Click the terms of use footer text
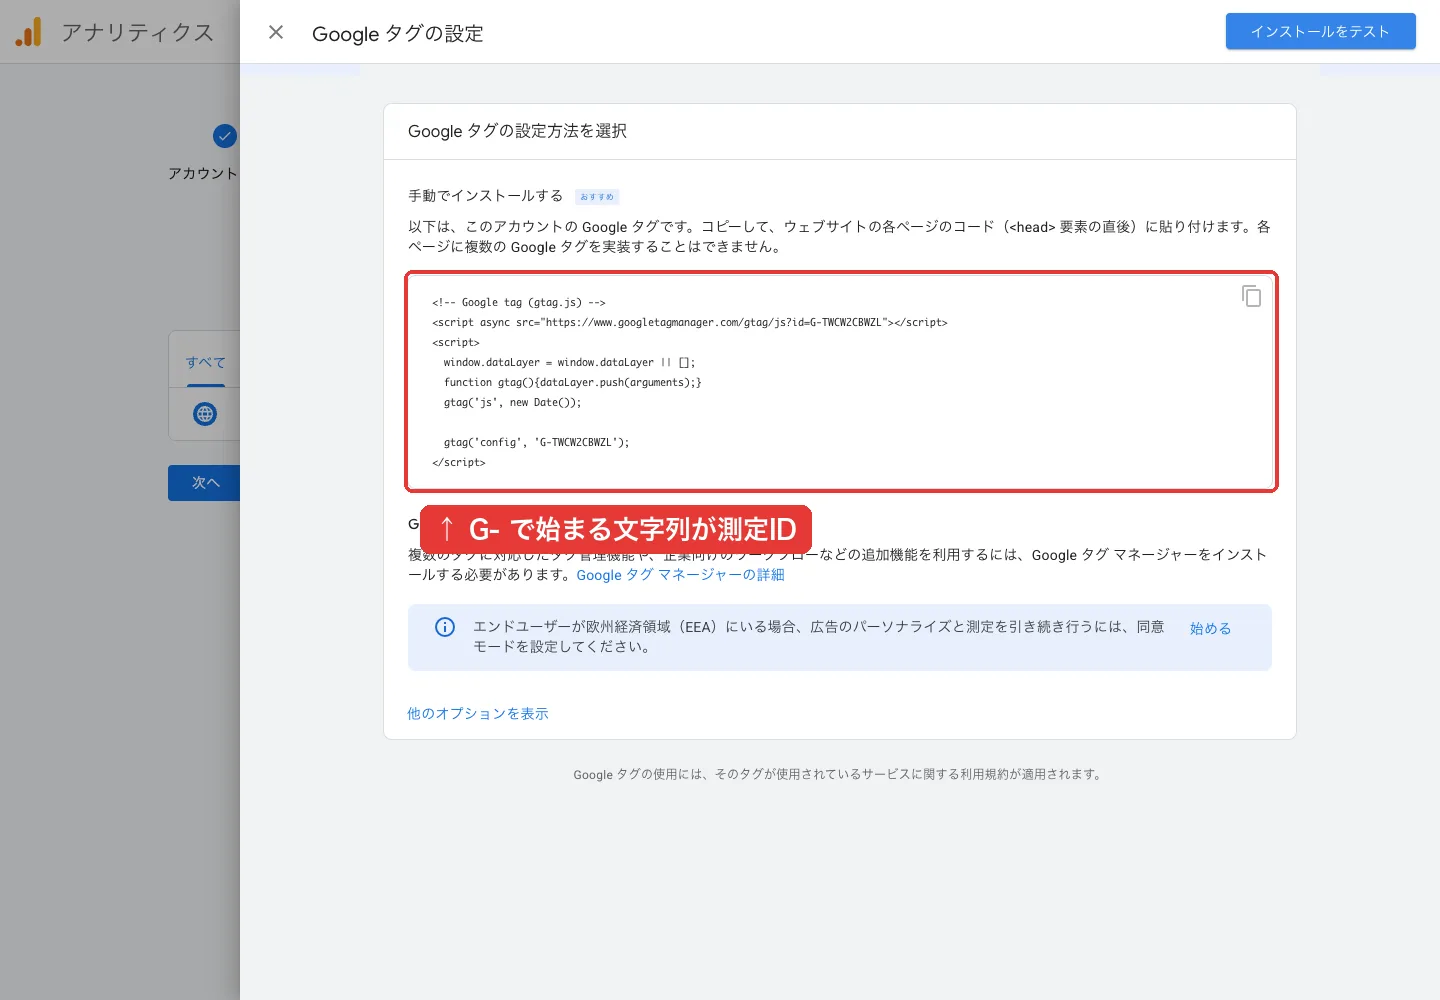Image resolution: width=1440 pixels, height=1000 pixels. point(838,774)
